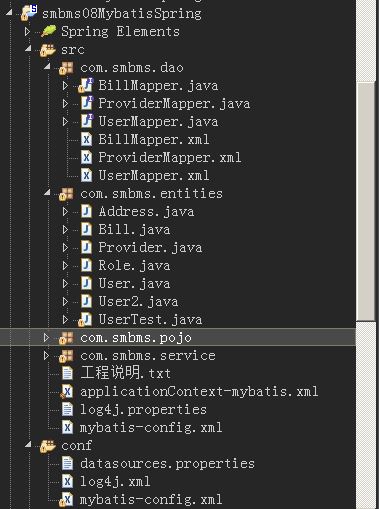The image size is (379, 509).
Task: Expand Provider.java to show members
Action: (65, 248)
